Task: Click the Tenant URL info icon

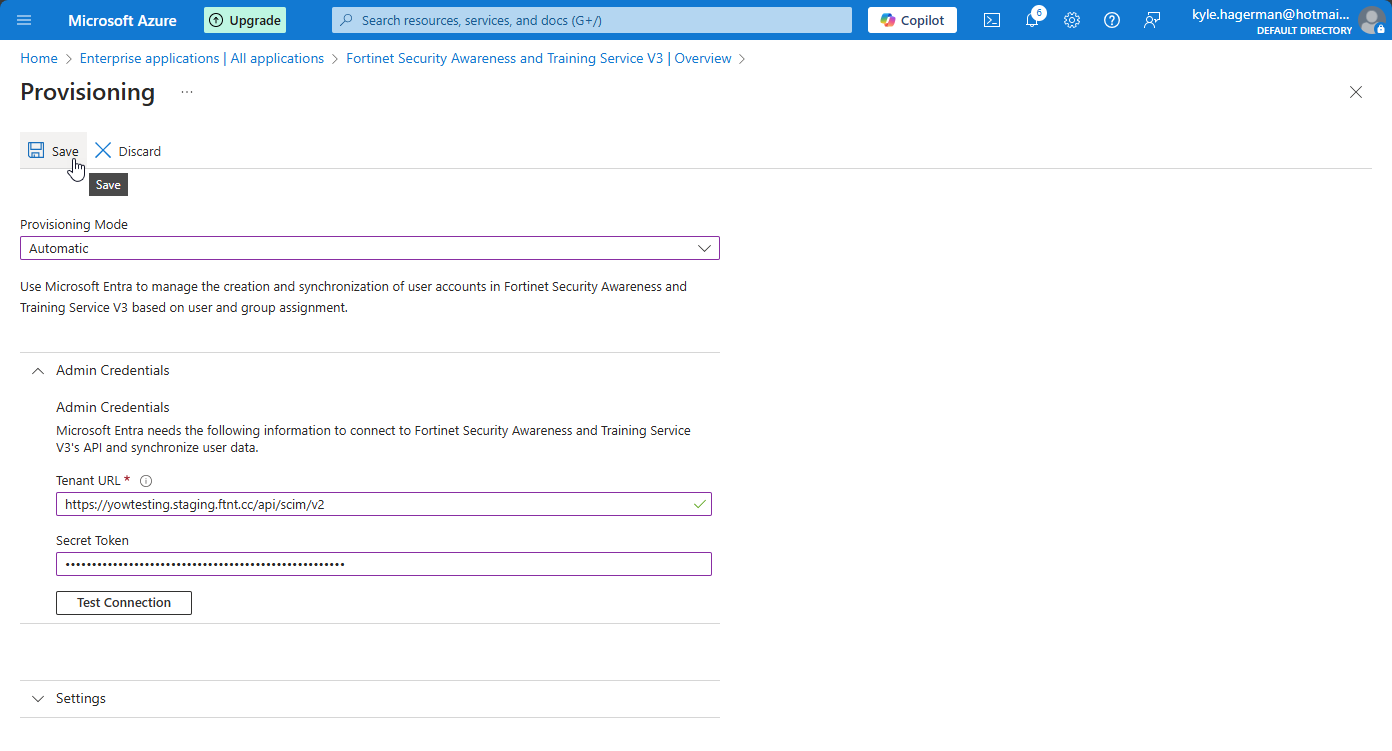Action: pos(146,481)
